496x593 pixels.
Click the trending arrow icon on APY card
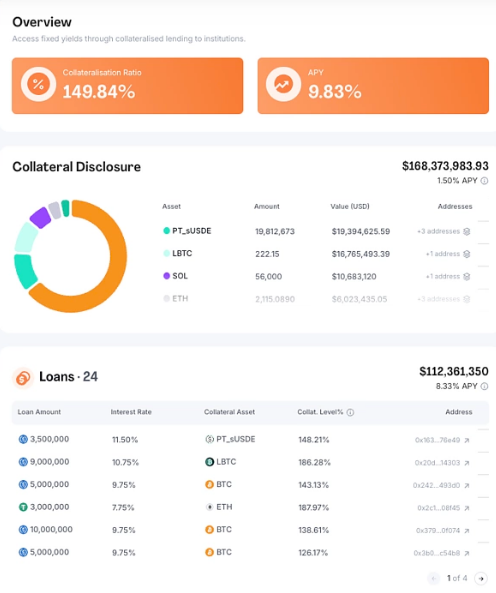[283, 84]
